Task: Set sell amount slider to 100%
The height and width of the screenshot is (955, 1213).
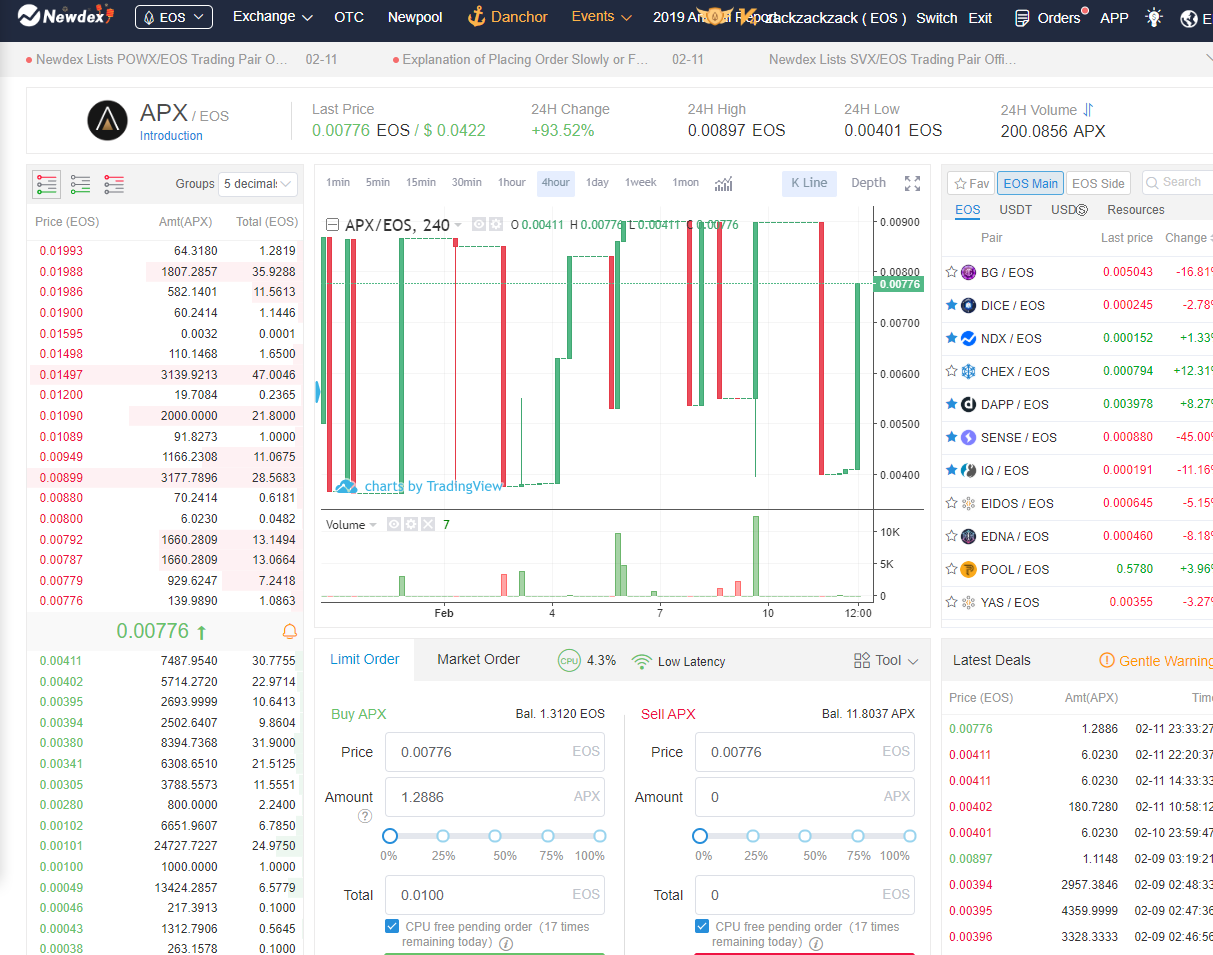Action: 909,836
